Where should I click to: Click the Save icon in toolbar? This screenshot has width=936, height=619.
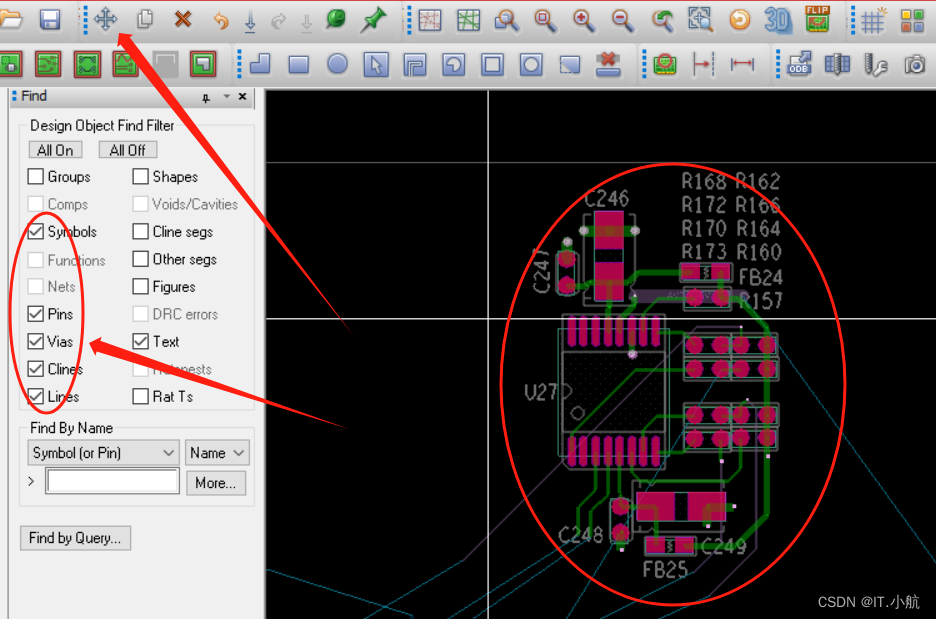point(50,19)
